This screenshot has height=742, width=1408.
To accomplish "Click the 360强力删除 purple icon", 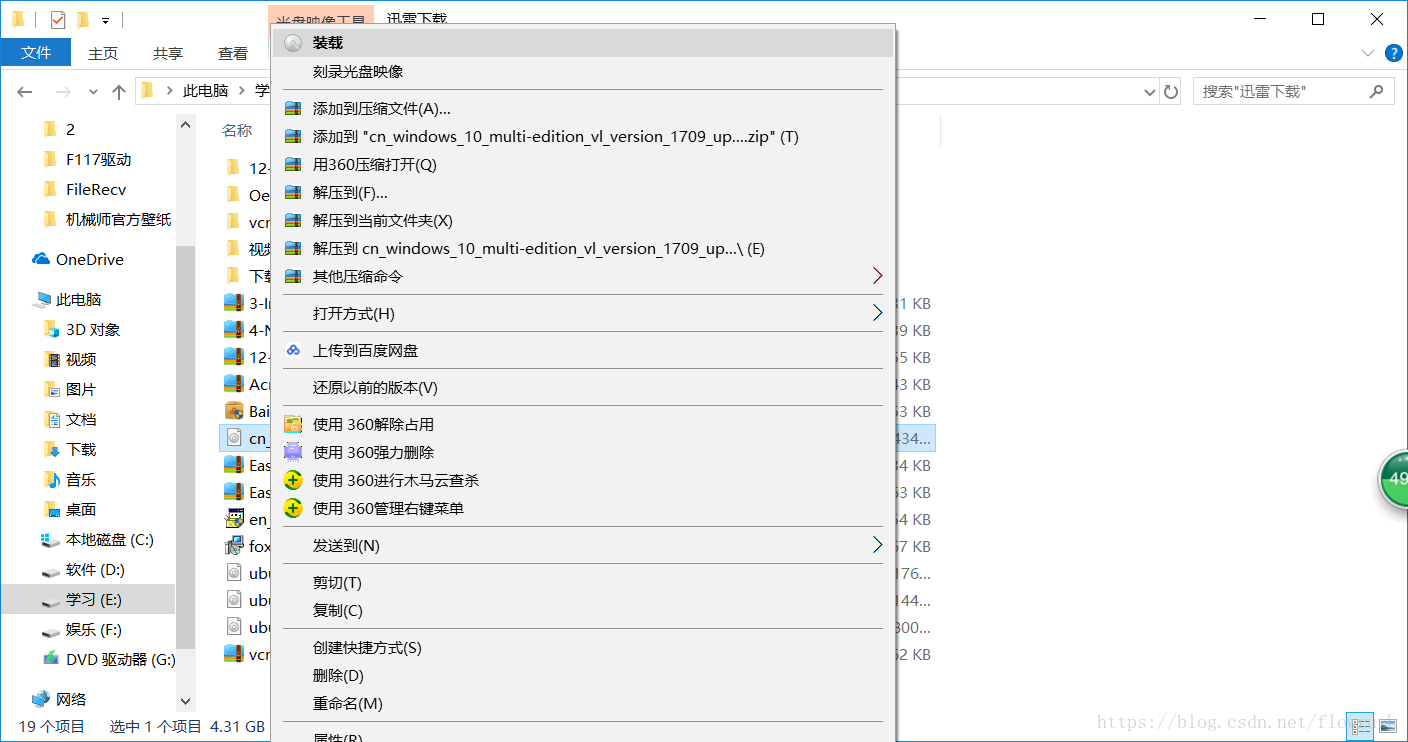I will (293, 453).
